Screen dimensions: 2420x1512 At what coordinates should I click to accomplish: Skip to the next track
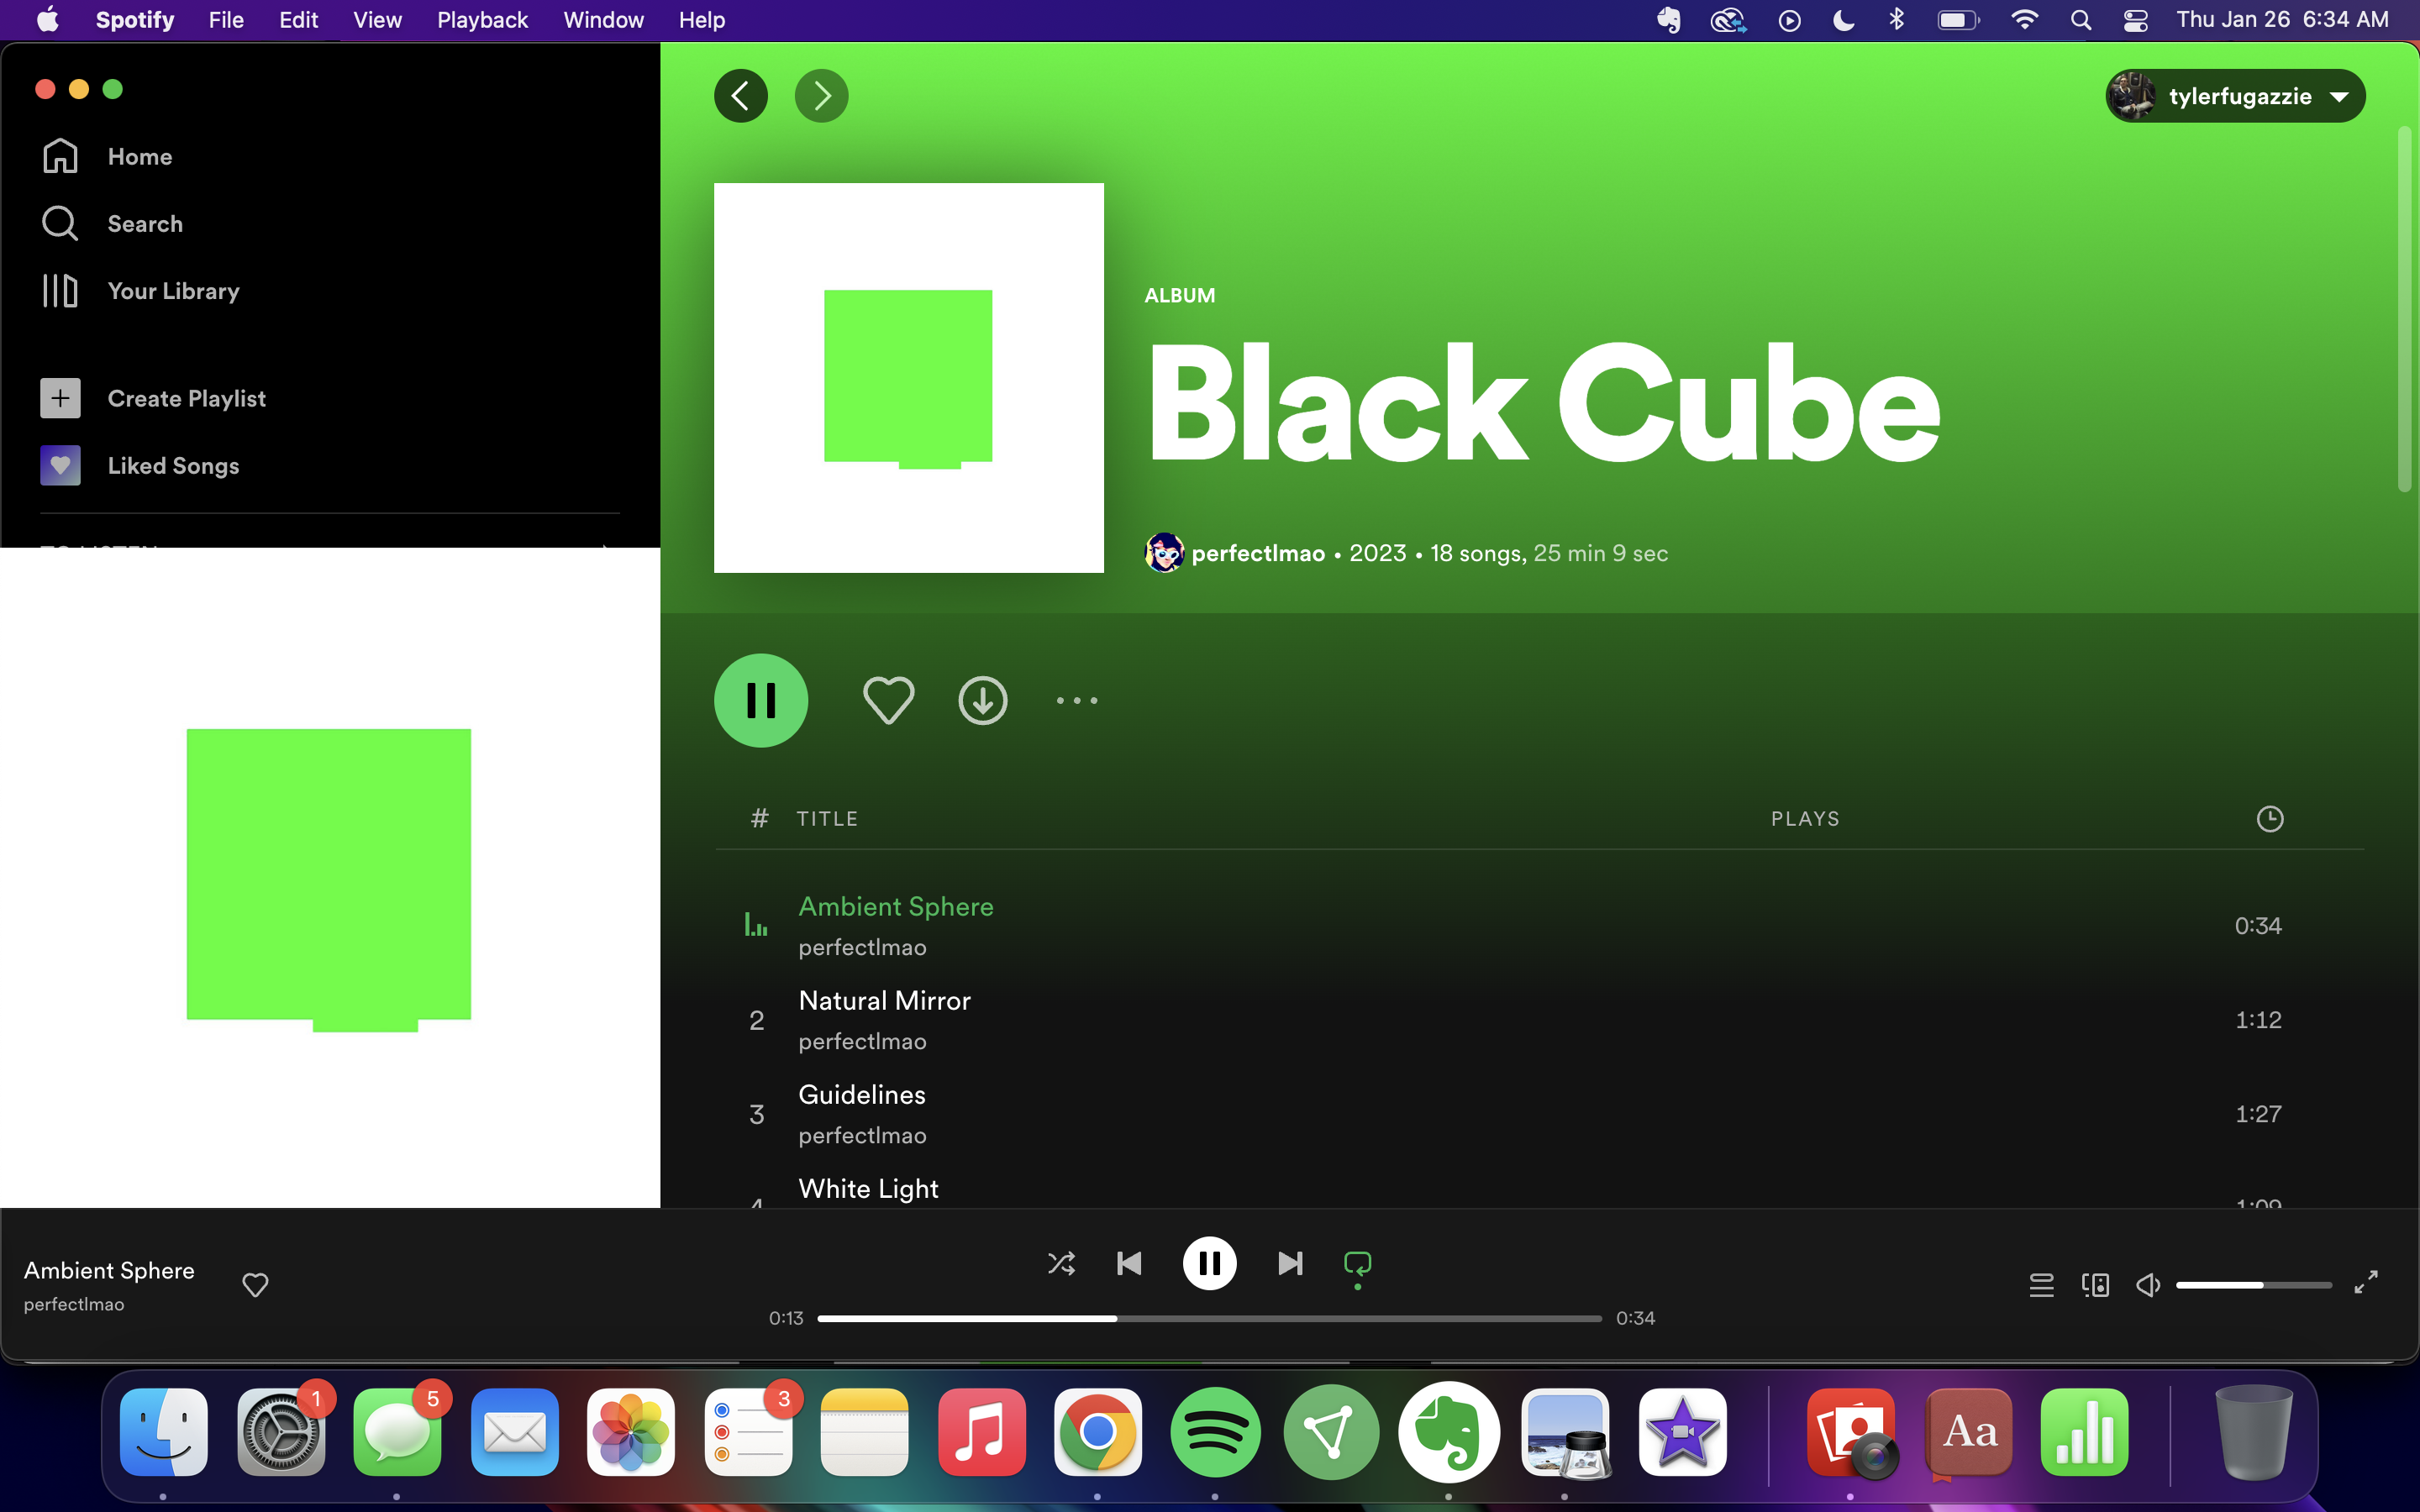(1290, 1264)
